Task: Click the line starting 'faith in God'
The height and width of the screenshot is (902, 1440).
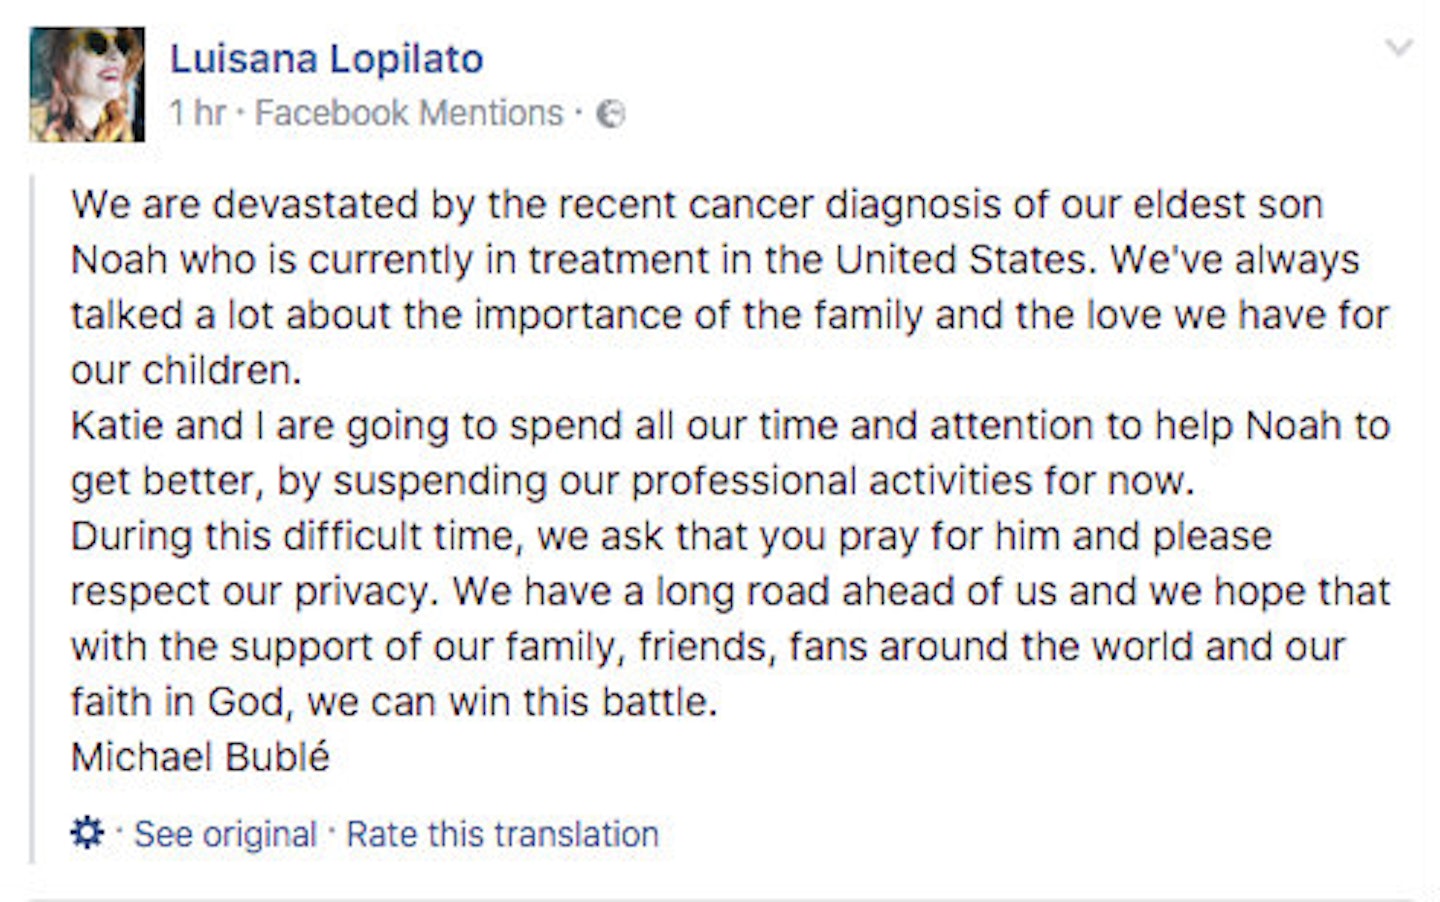Action: tap(394, 702)
